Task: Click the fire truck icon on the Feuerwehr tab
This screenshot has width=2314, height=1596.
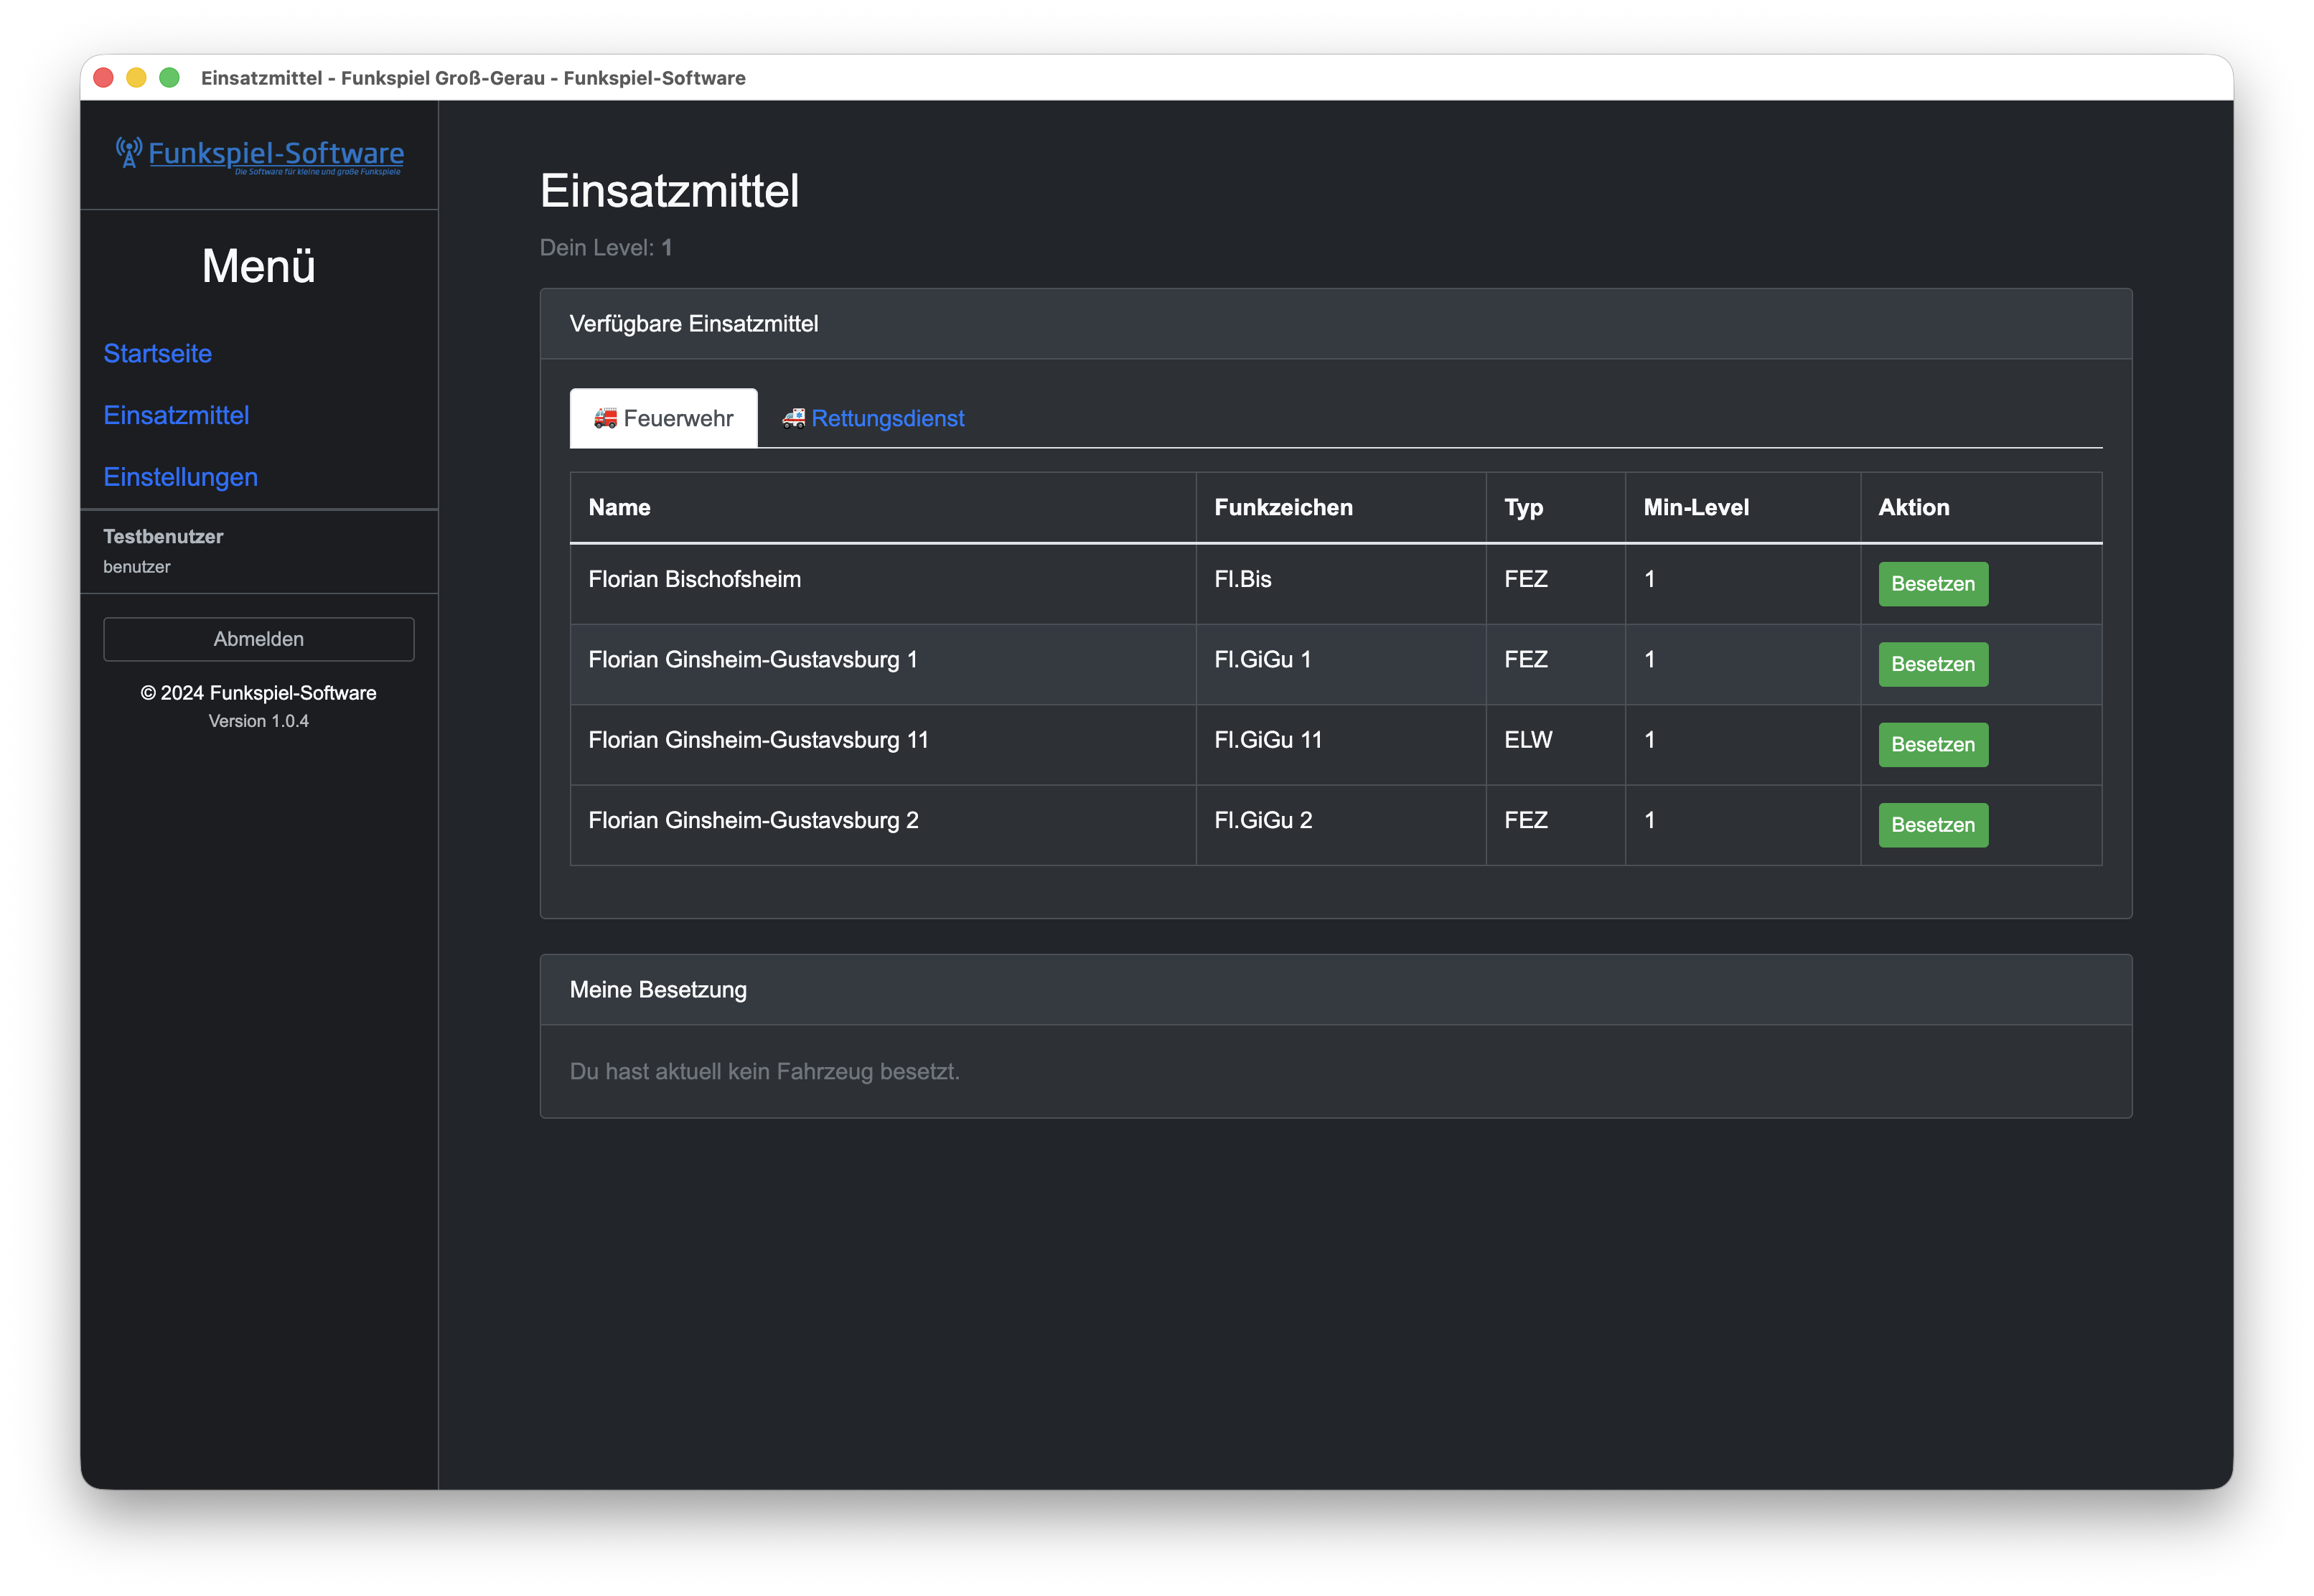Action: [x=605, y=418]
